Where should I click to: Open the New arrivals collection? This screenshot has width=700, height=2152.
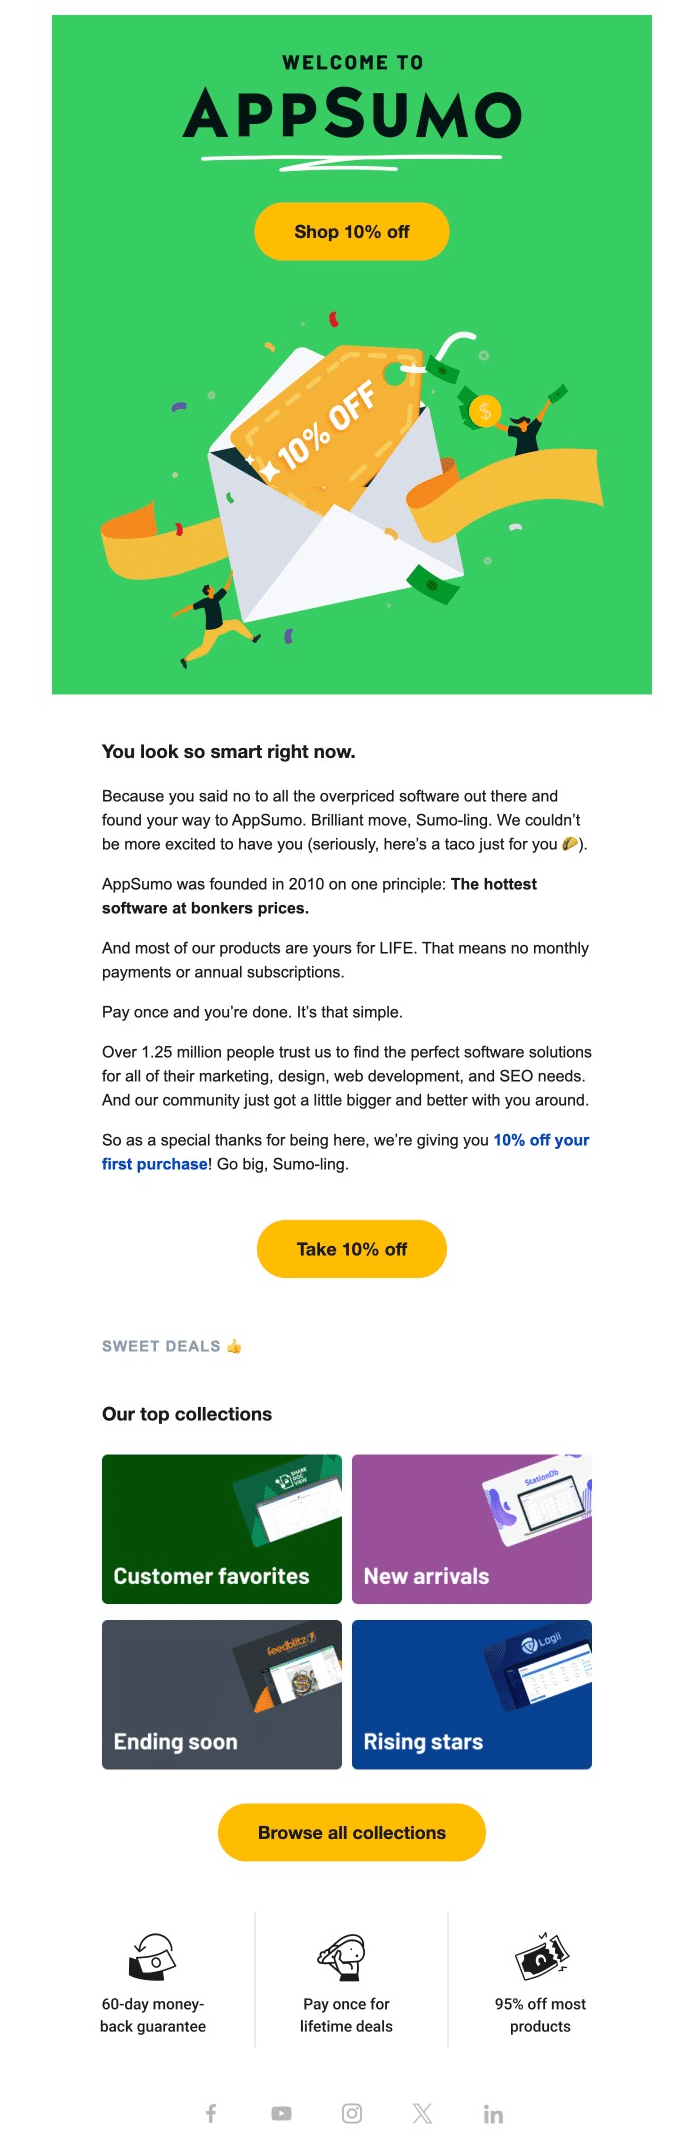(x=471, y=1527)
